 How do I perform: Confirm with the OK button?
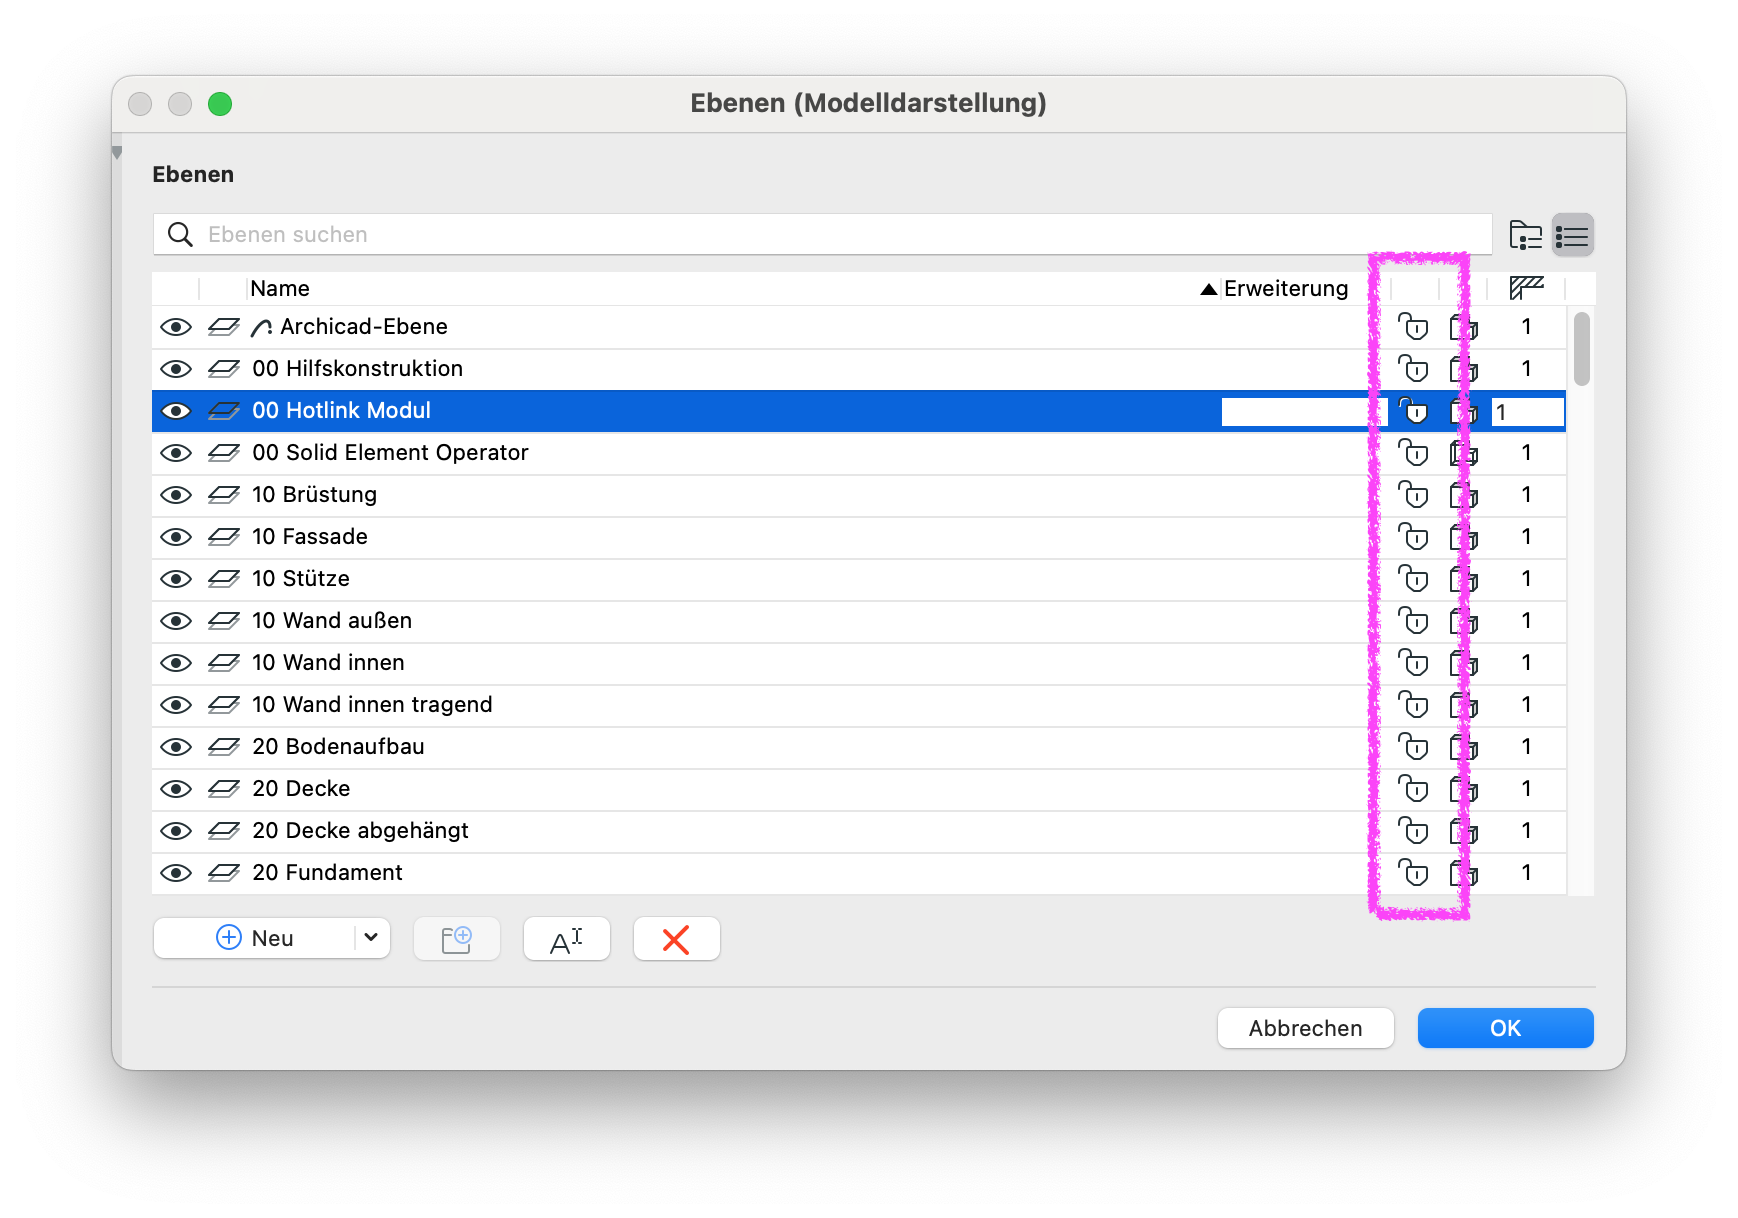(1505, 1028)
